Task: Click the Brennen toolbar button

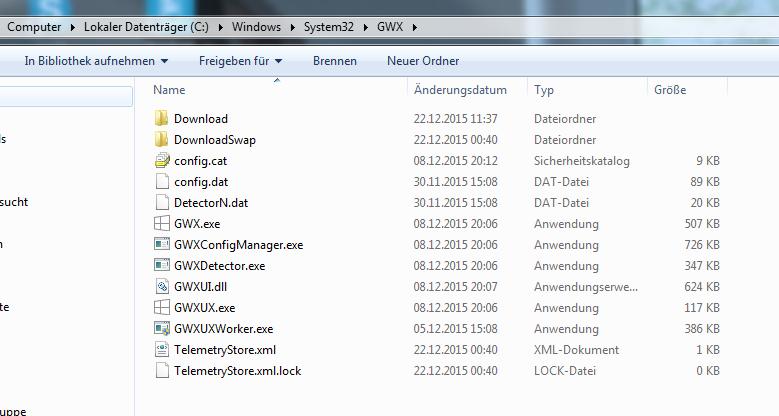Action: tap(335, 61)
